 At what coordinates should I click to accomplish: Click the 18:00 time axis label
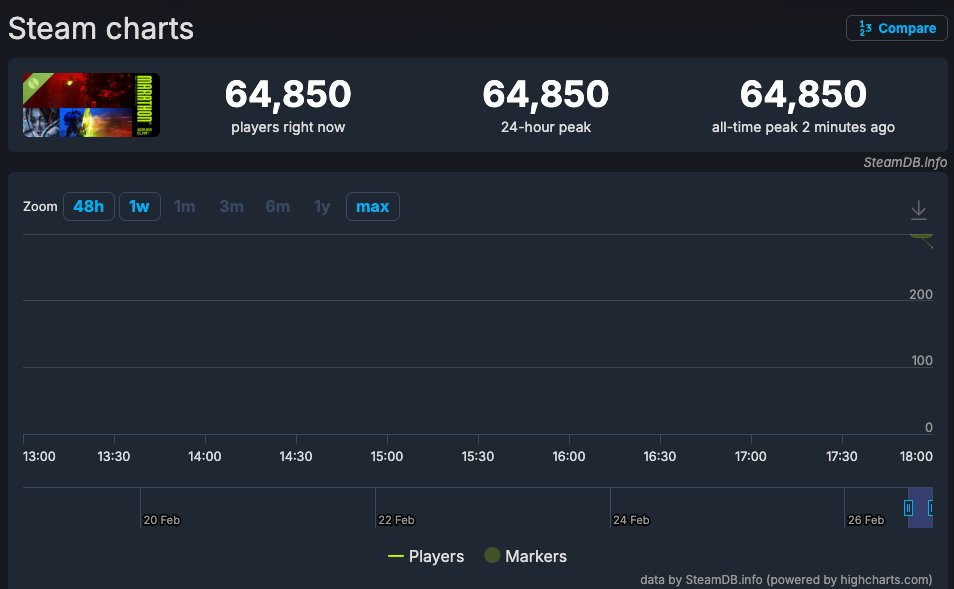(916, 456)
